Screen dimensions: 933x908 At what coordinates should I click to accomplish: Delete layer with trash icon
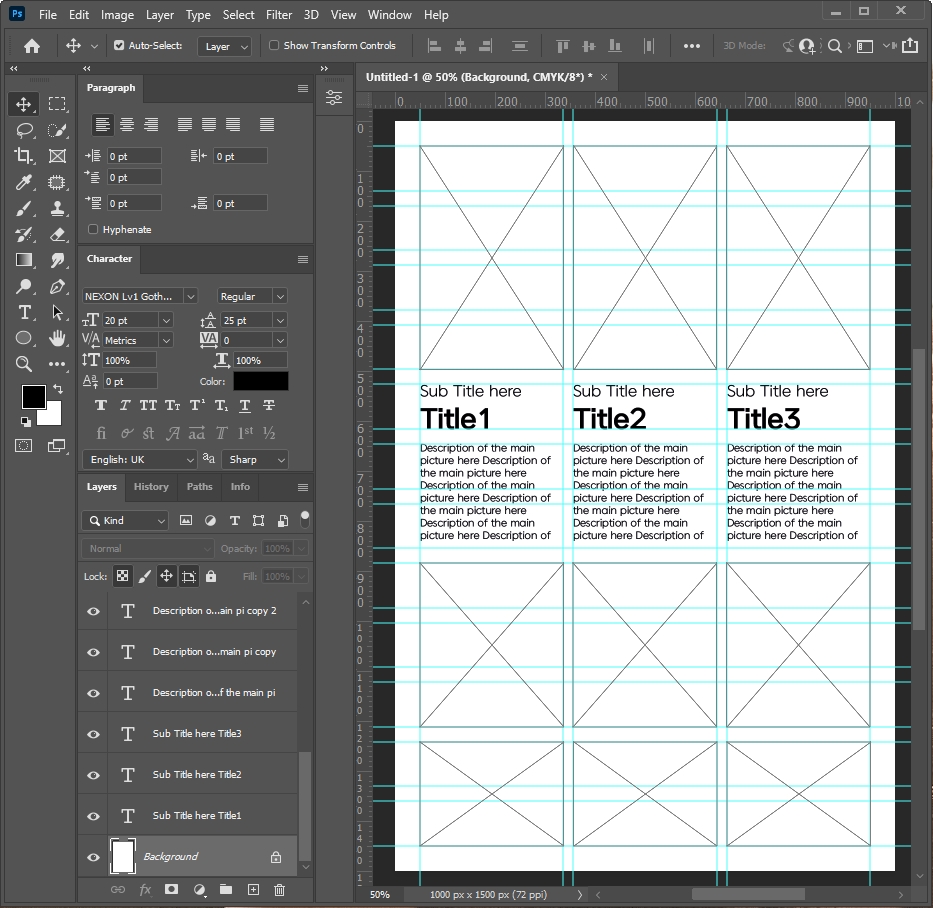(279, 890)
